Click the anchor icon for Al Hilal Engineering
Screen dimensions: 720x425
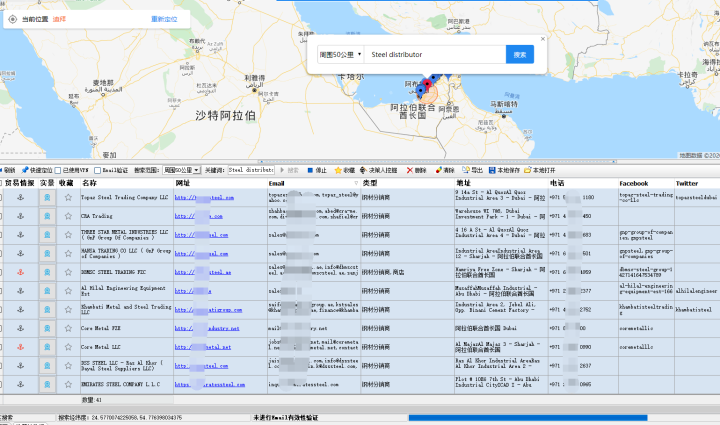[x=20, y=291]
